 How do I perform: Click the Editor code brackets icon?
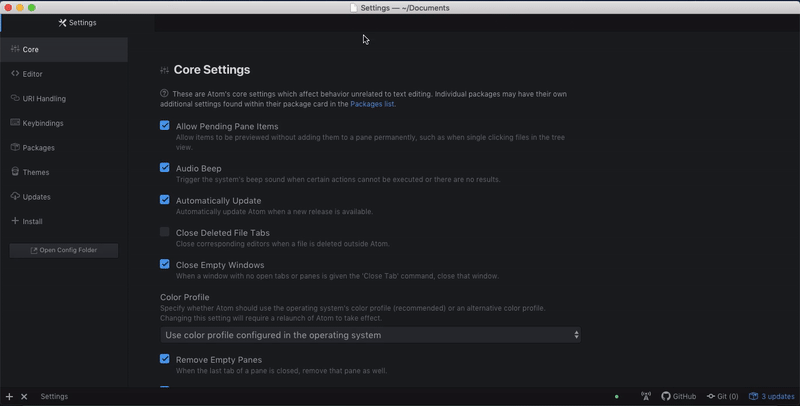[15, 73]
